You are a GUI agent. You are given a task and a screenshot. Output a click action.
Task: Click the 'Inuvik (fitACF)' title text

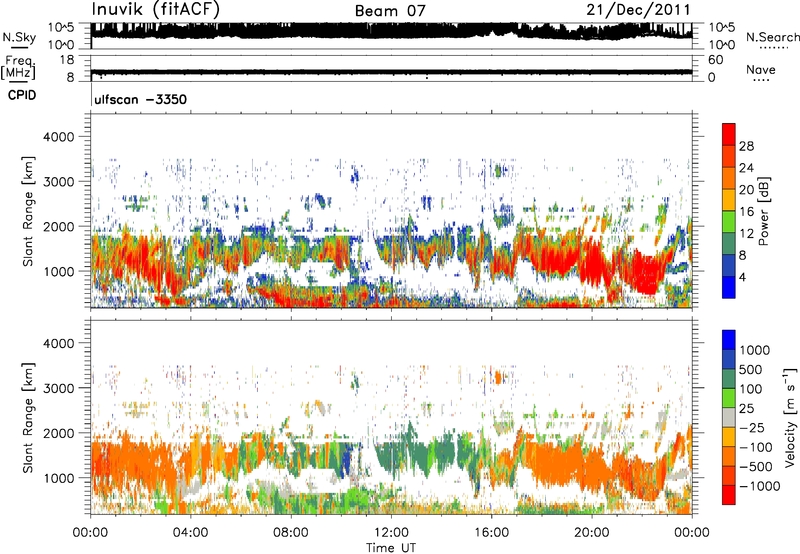click(156, 10)
